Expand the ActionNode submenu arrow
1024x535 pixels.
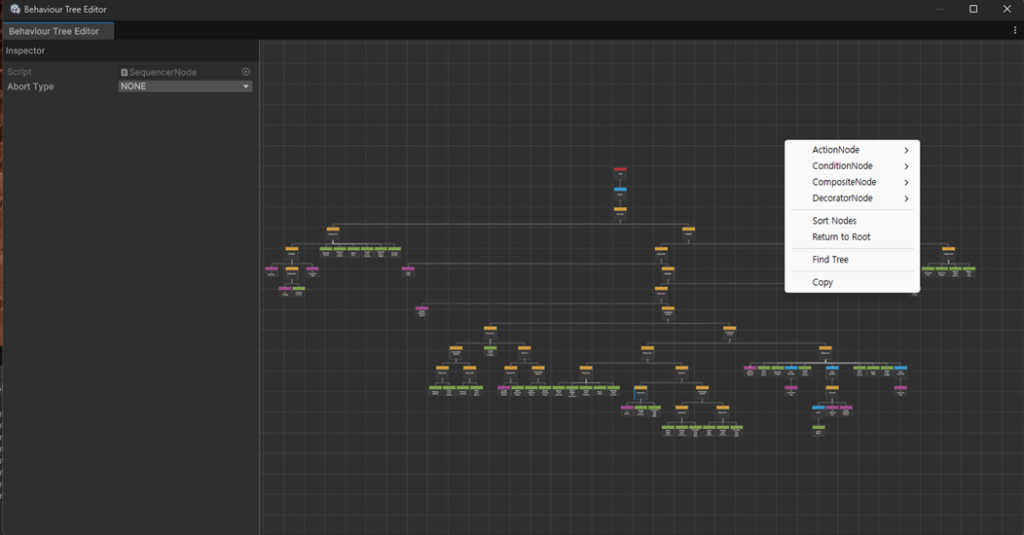(x=906, y=150)
